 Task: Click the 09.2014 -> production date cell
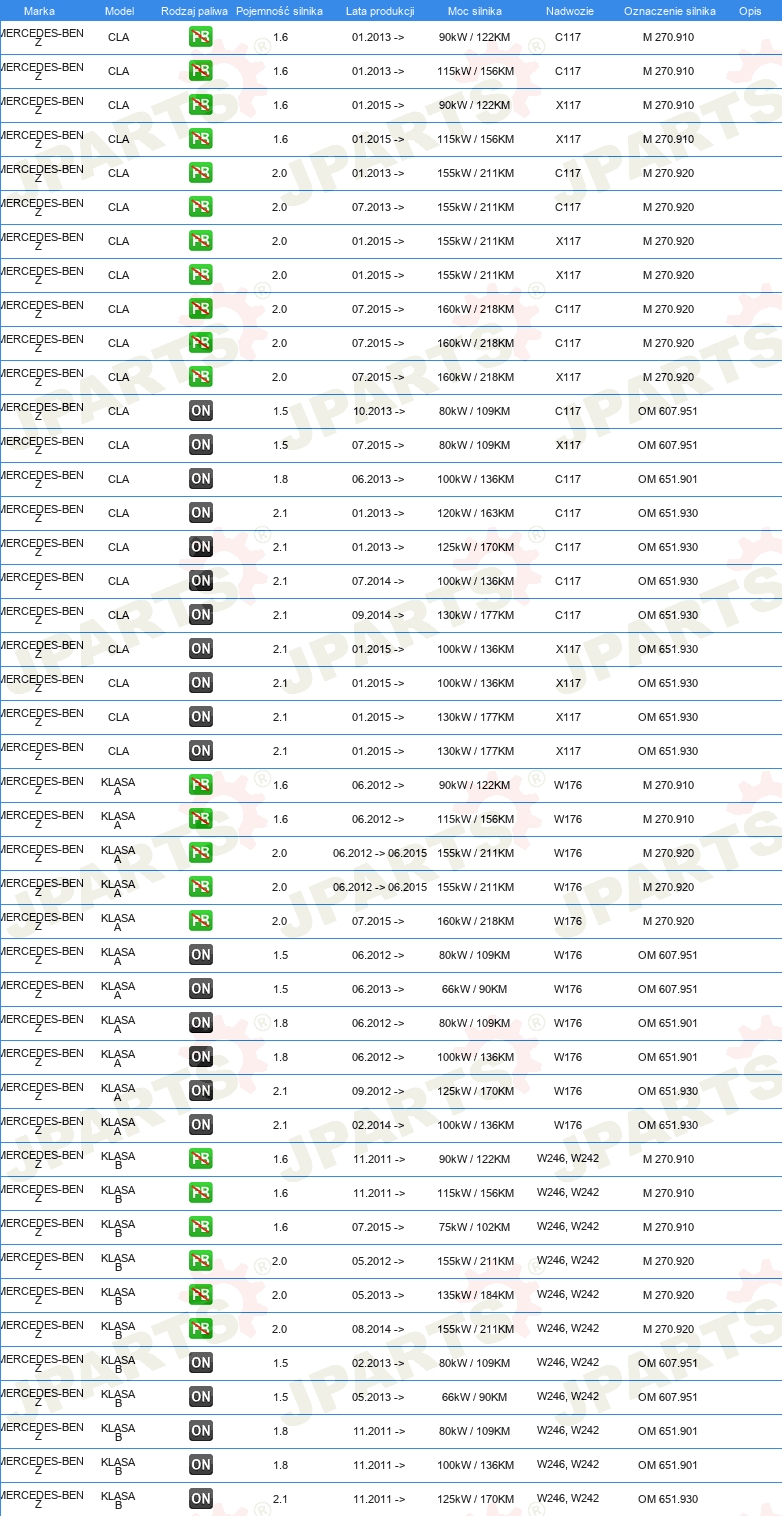(379, 615)
